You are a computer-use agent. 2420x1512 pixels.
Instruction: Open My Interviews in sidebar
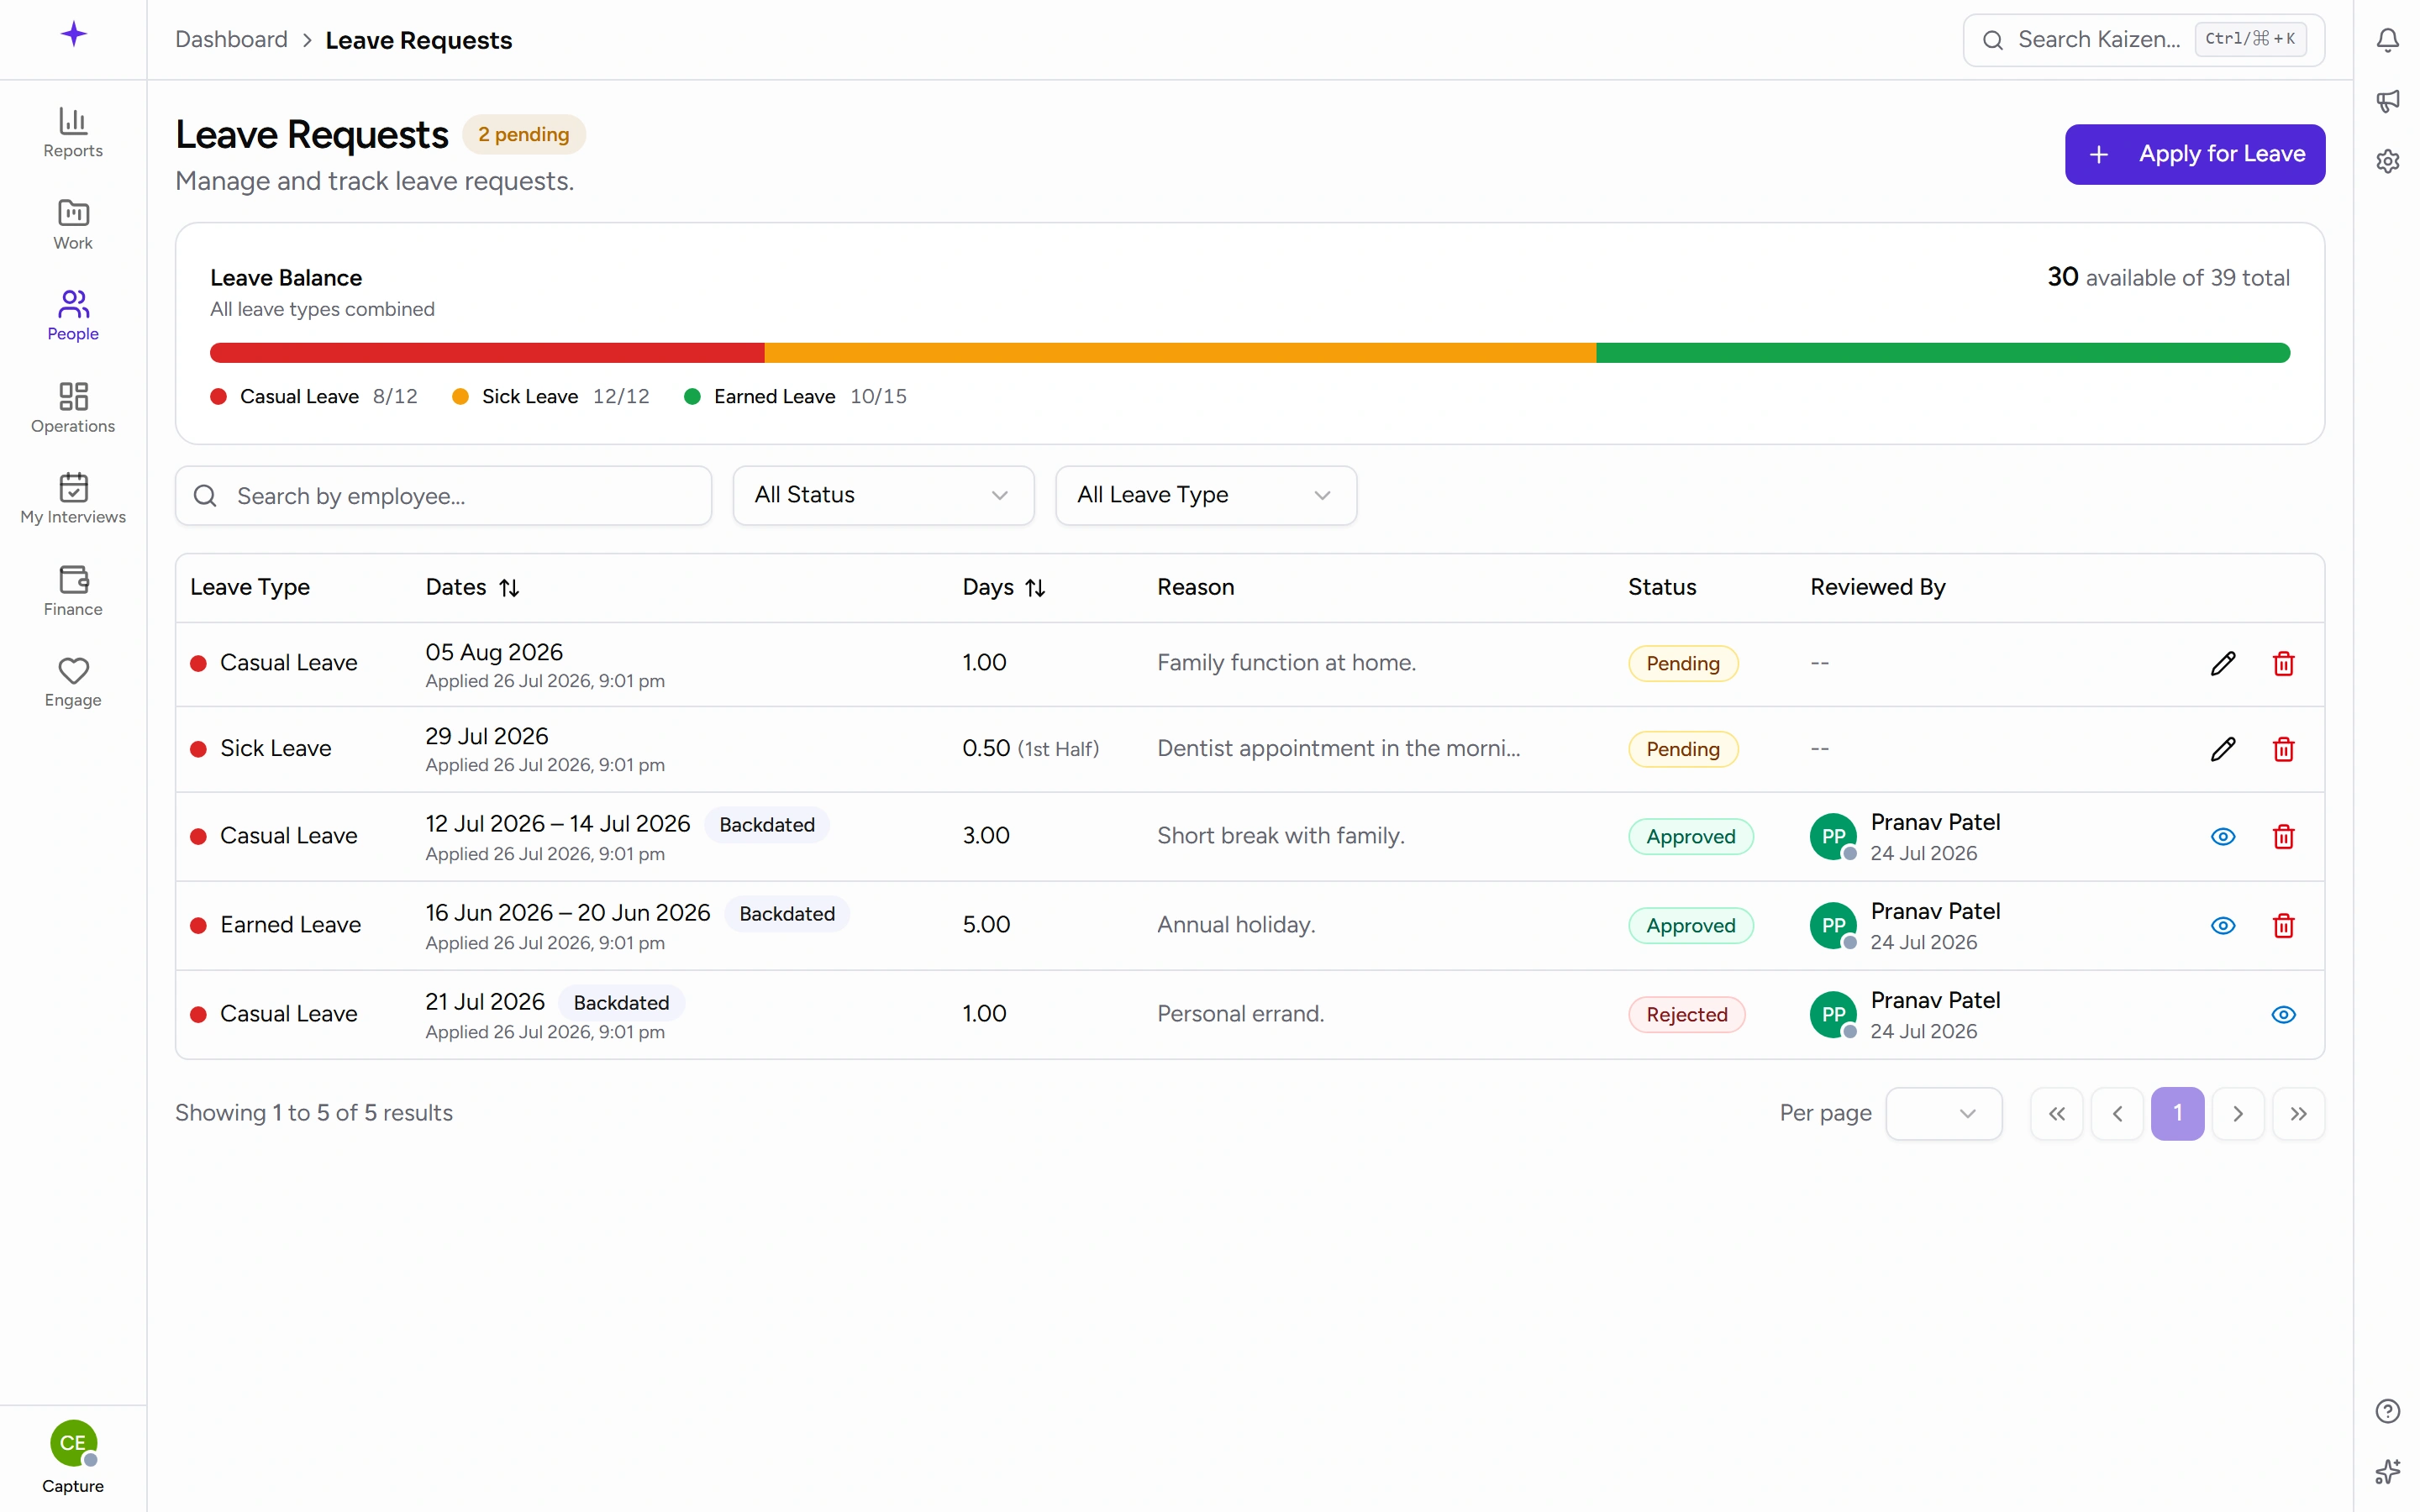73,499
